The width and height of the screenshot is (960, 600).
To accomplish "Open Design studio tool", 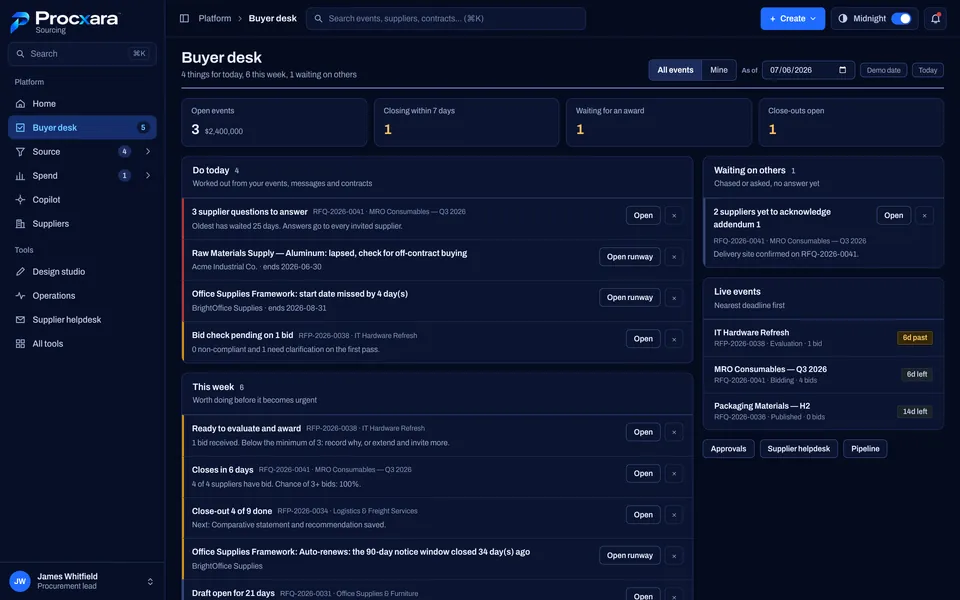I will pos(82,271).
